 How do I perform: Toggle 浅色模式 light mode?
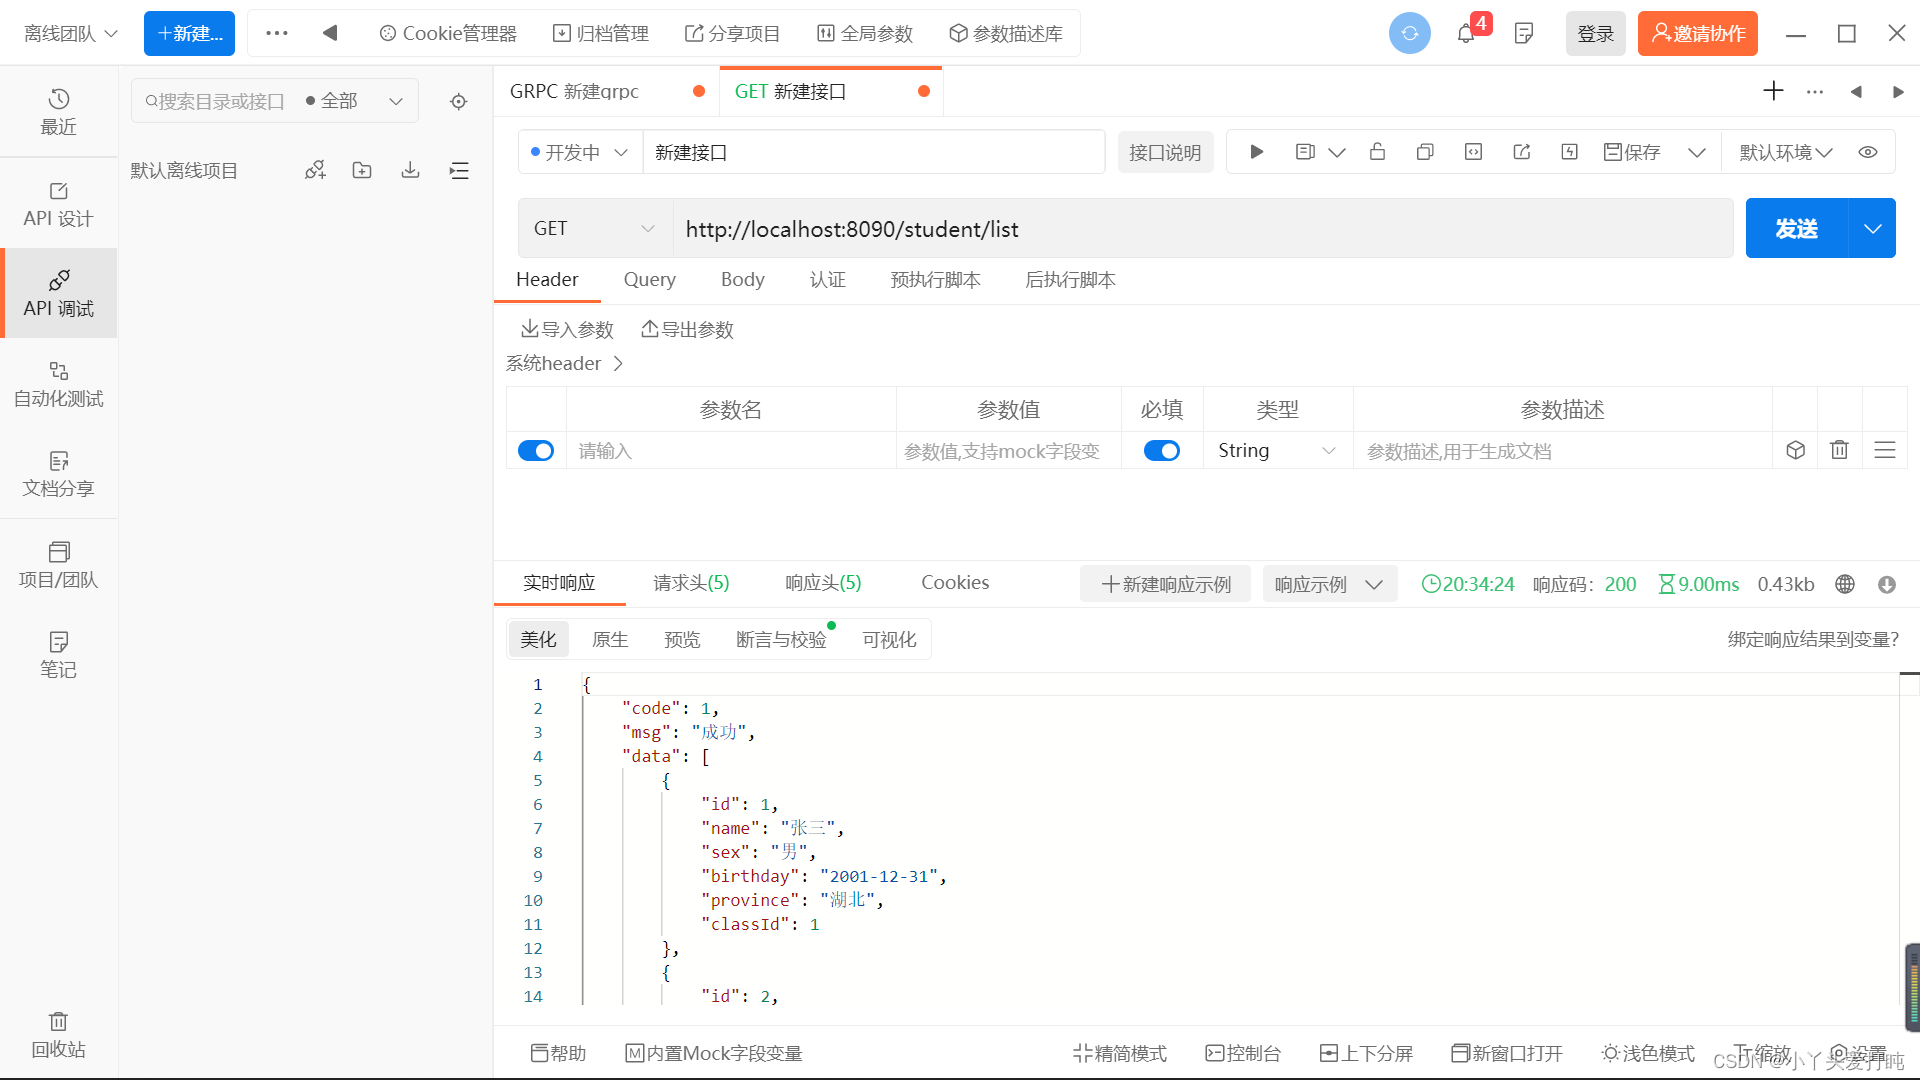coord(1648,1053)
